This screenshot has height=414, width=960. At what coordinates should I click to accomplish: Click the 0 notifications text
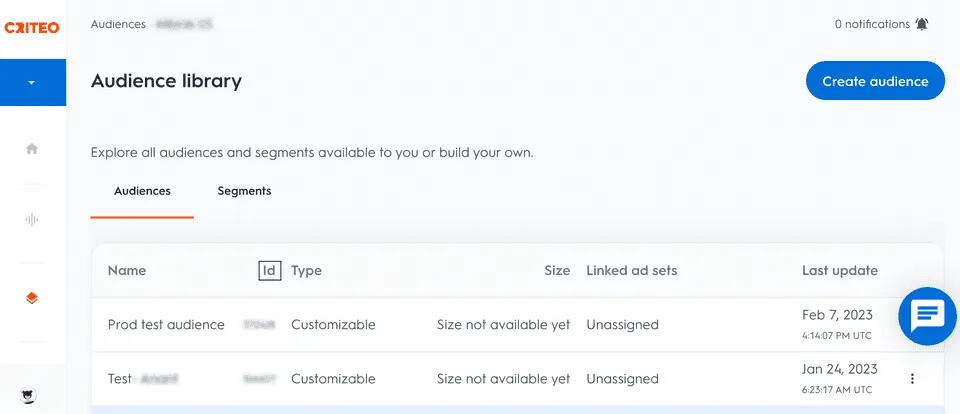tap(872, 24)
